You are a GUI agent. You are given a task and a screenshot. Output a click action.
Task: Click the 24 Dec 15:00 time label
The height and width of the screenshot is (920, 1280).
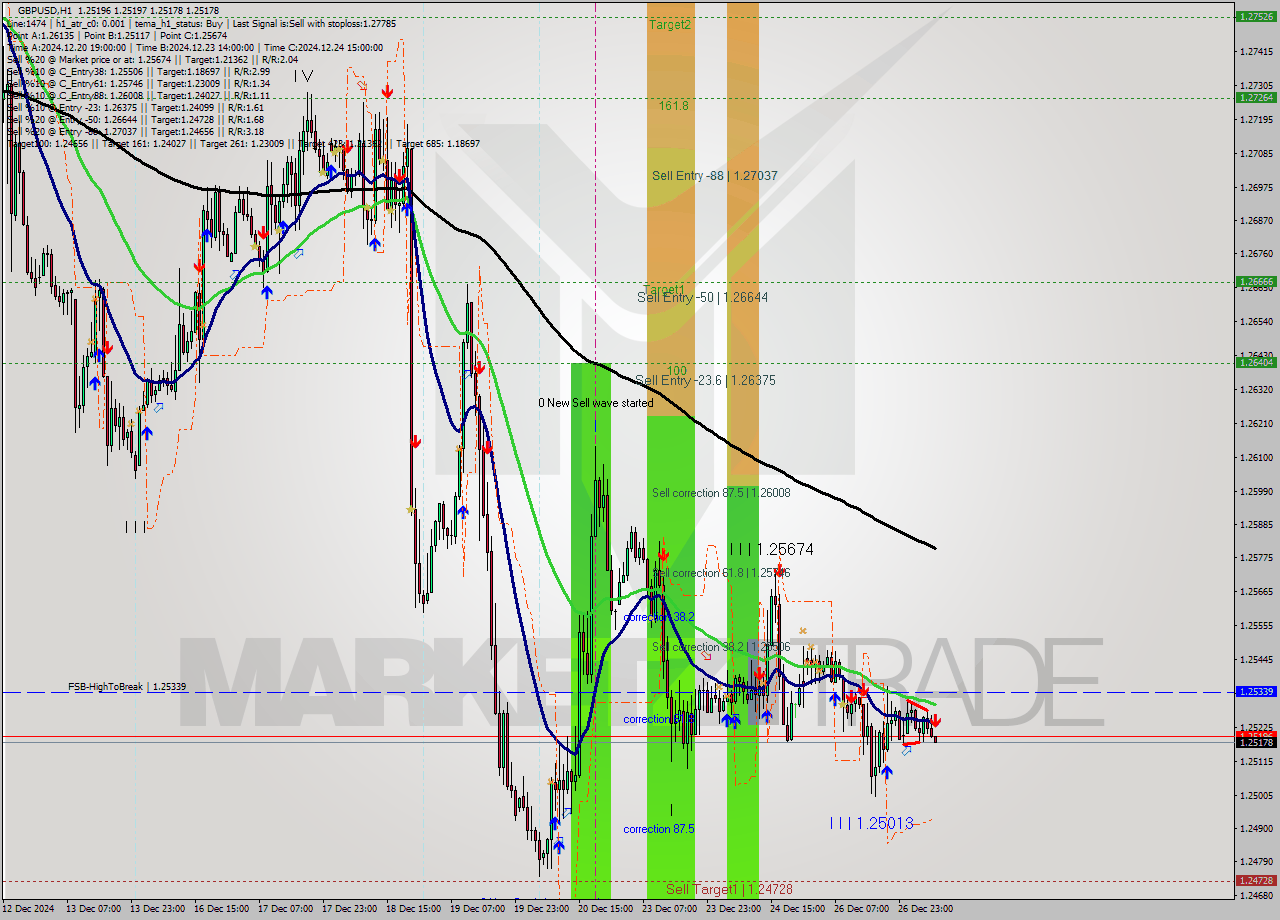click(x=797, y=909)
